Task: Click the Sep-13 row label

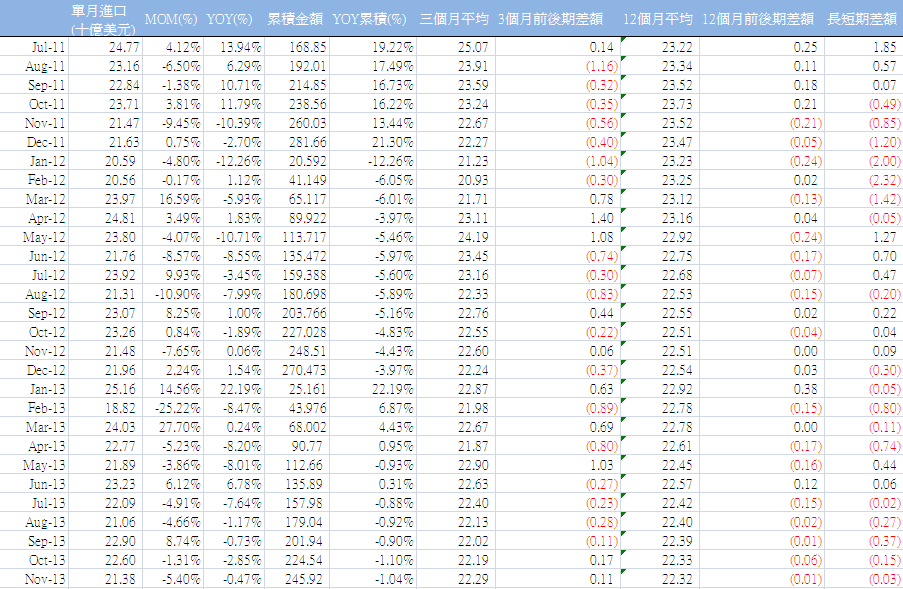Action: (x=47, y=541)
